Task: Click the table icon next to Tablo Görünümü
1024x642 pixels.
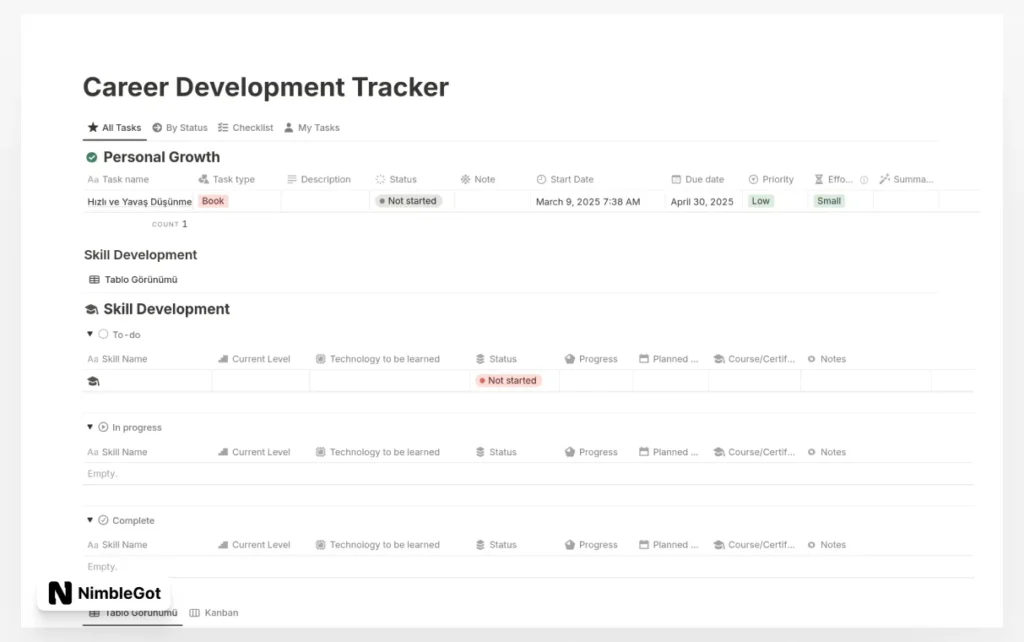Action: click(94, 280)
